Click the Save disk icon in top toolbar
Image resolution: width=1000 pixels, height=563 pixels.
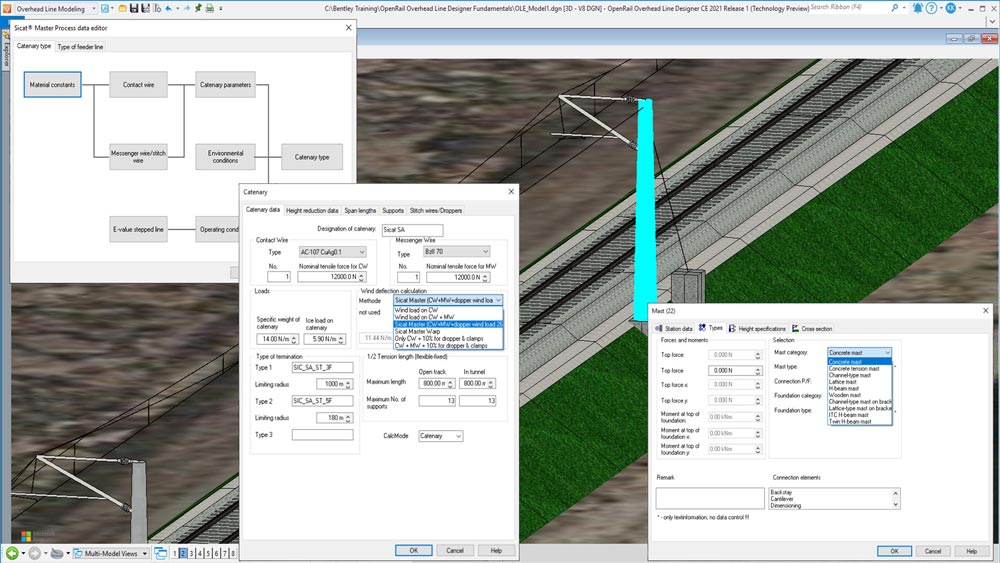(134, 8)
